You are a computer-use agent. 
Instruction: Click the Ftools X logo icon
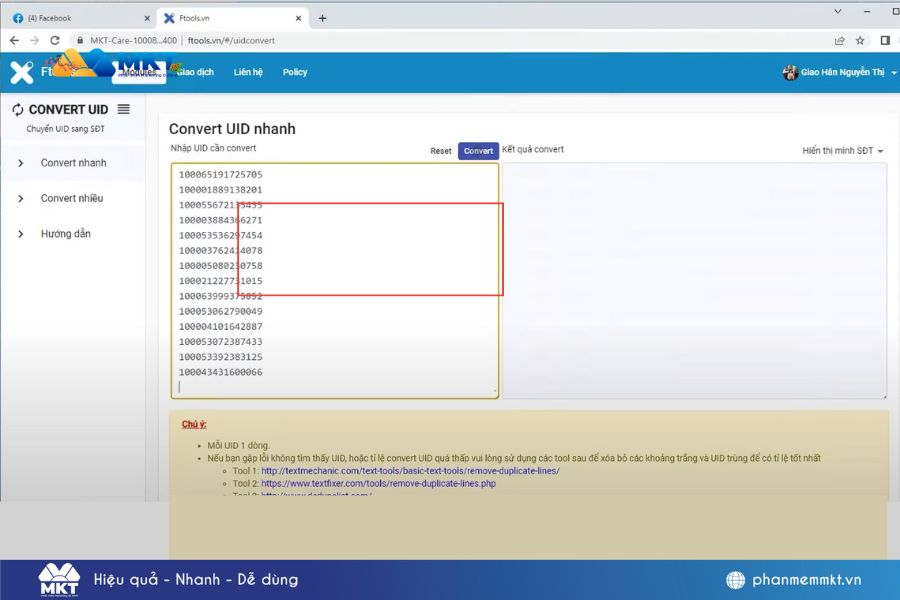tap(22, 71)
